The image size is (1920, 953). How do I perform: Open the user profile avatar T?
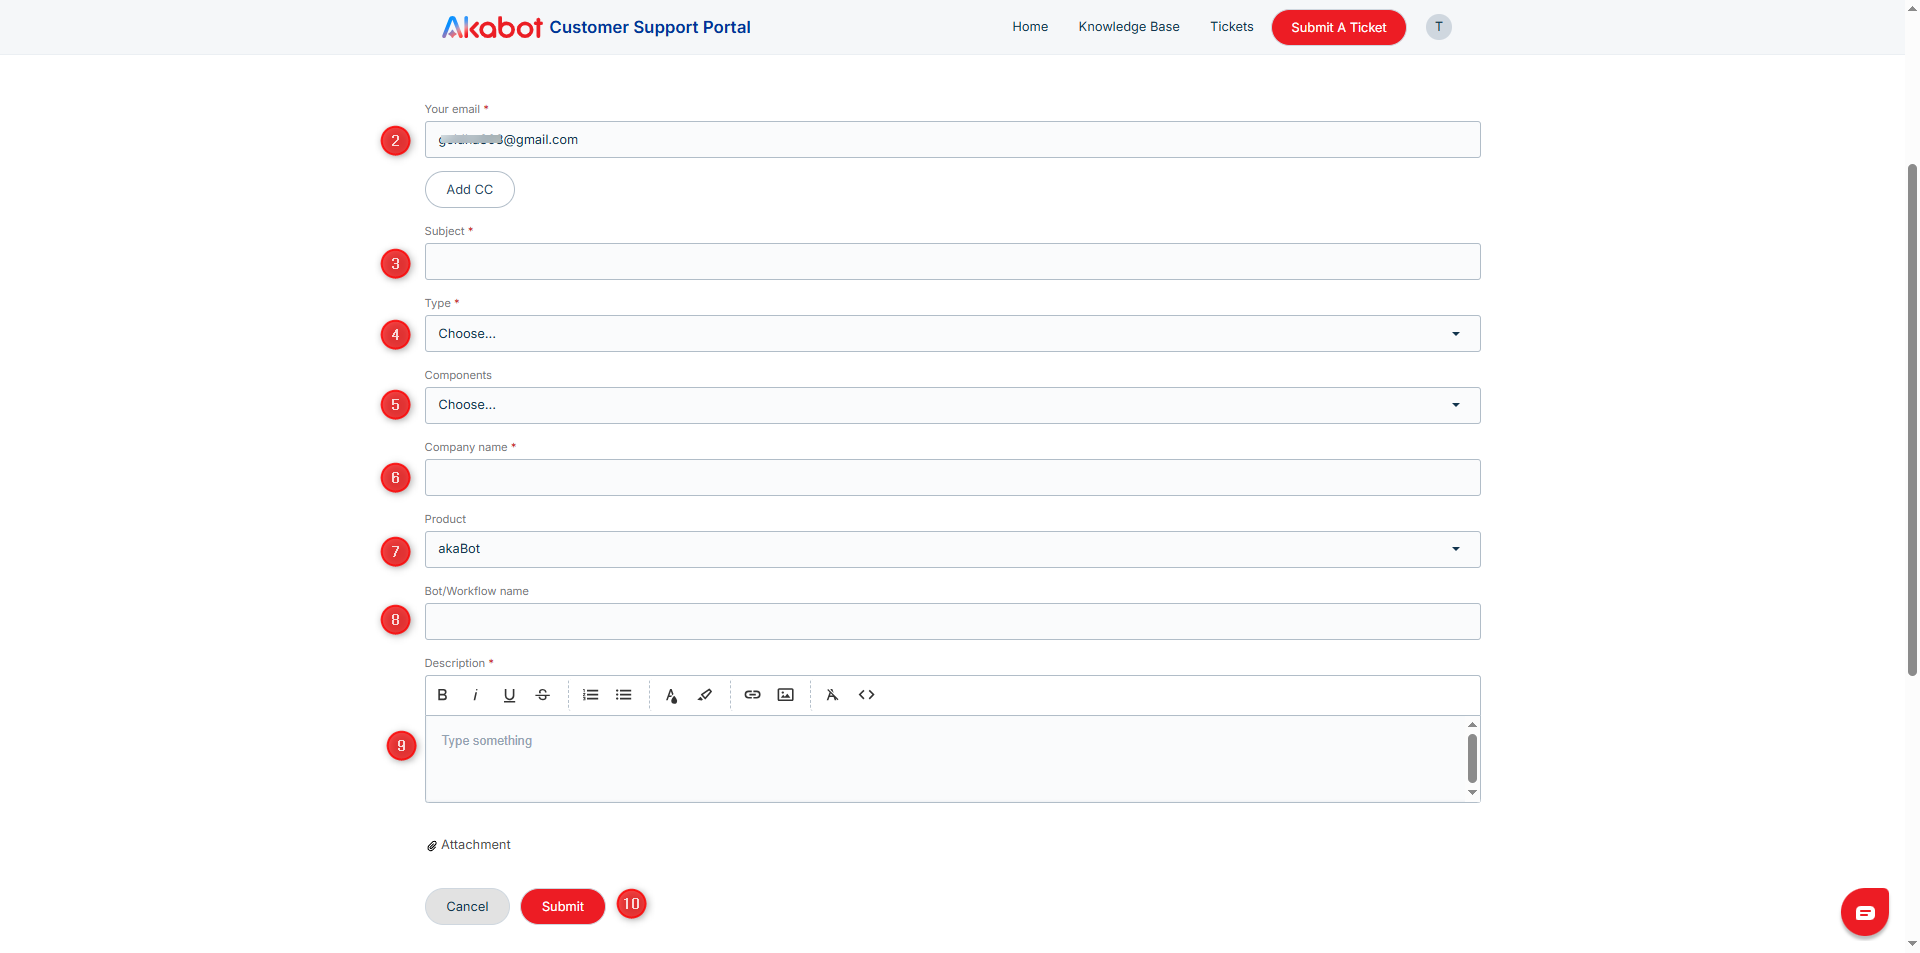[x=1439, y=27]
